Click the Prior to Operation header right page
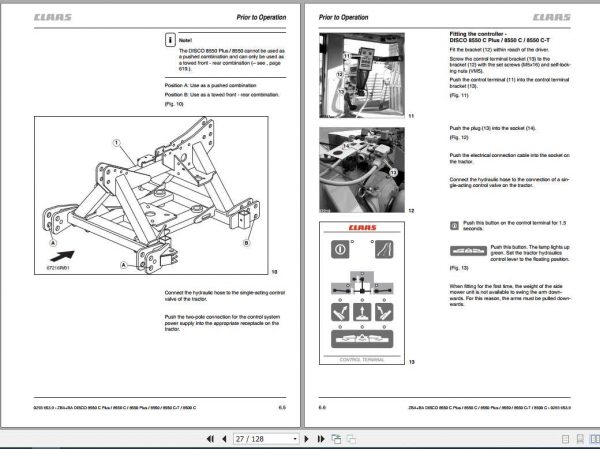The height and width of the screenshot is (449, 600). 343,17
